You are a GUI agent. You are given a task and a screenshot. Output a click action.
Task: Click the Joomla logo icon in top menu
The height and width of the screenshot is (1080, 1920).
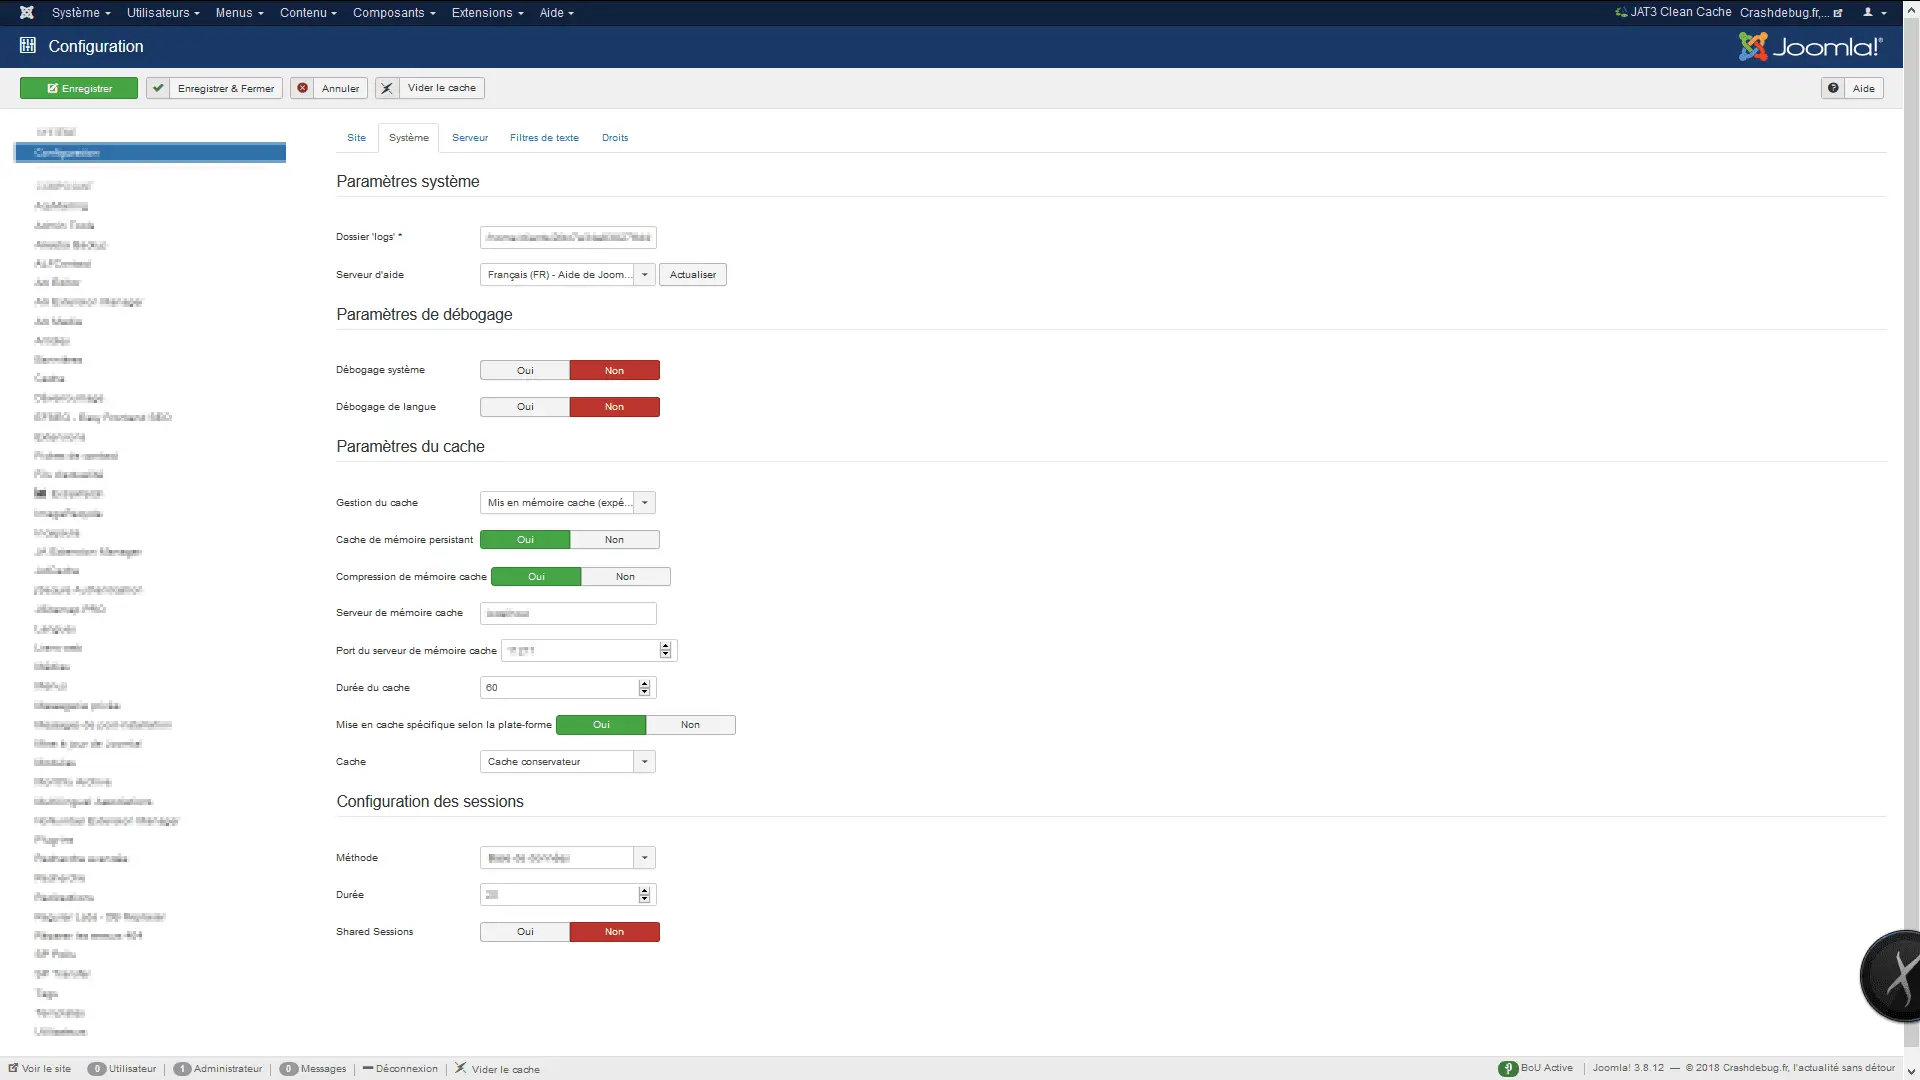[x=27, y=13]
